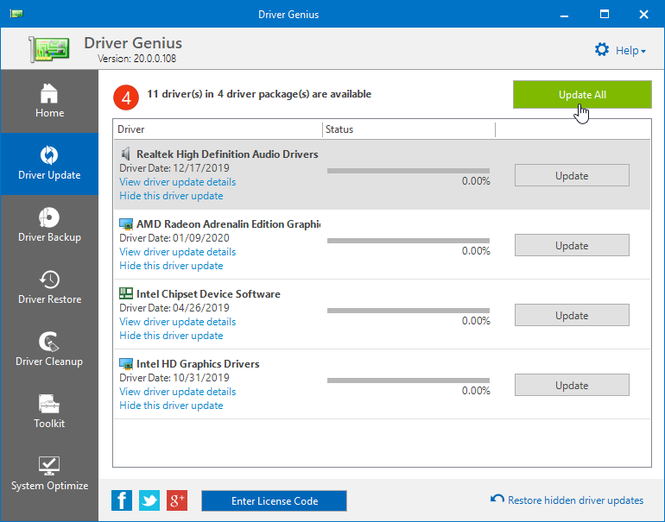Click the 11 driver(s) available summary text
The height and width of the screenshot is (522, 665).
[x=259, y=94]
